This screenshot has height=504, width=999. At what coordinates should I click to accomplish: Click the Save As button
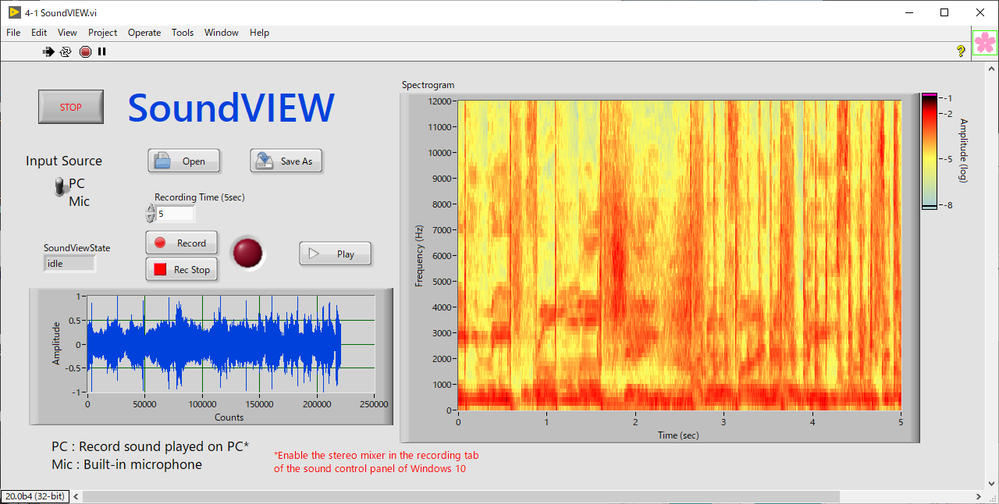pyautogui.click(x=286, y=161)
